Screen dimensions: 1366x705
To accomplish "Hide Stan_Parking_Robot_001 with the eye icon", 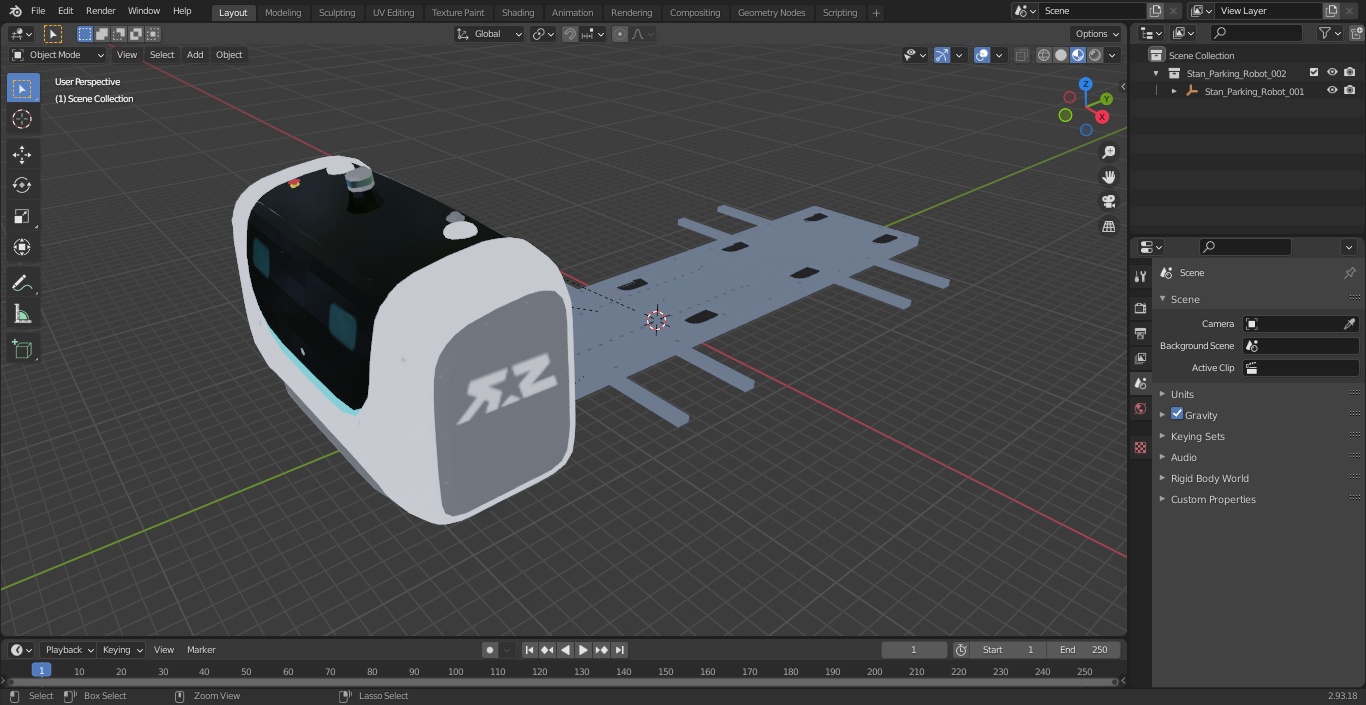I will click(1332, 91).
